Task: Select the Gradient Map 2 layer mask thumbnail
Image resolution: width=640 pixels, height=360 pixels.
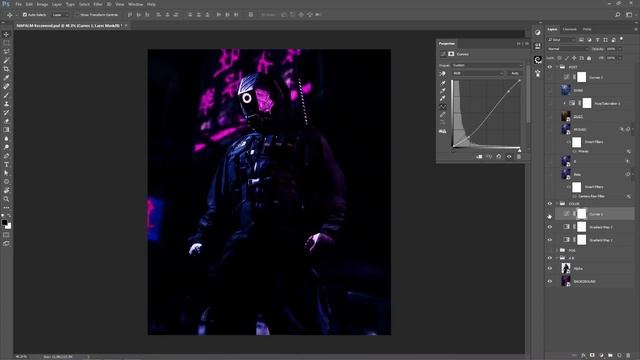Action: coord(582,227)
